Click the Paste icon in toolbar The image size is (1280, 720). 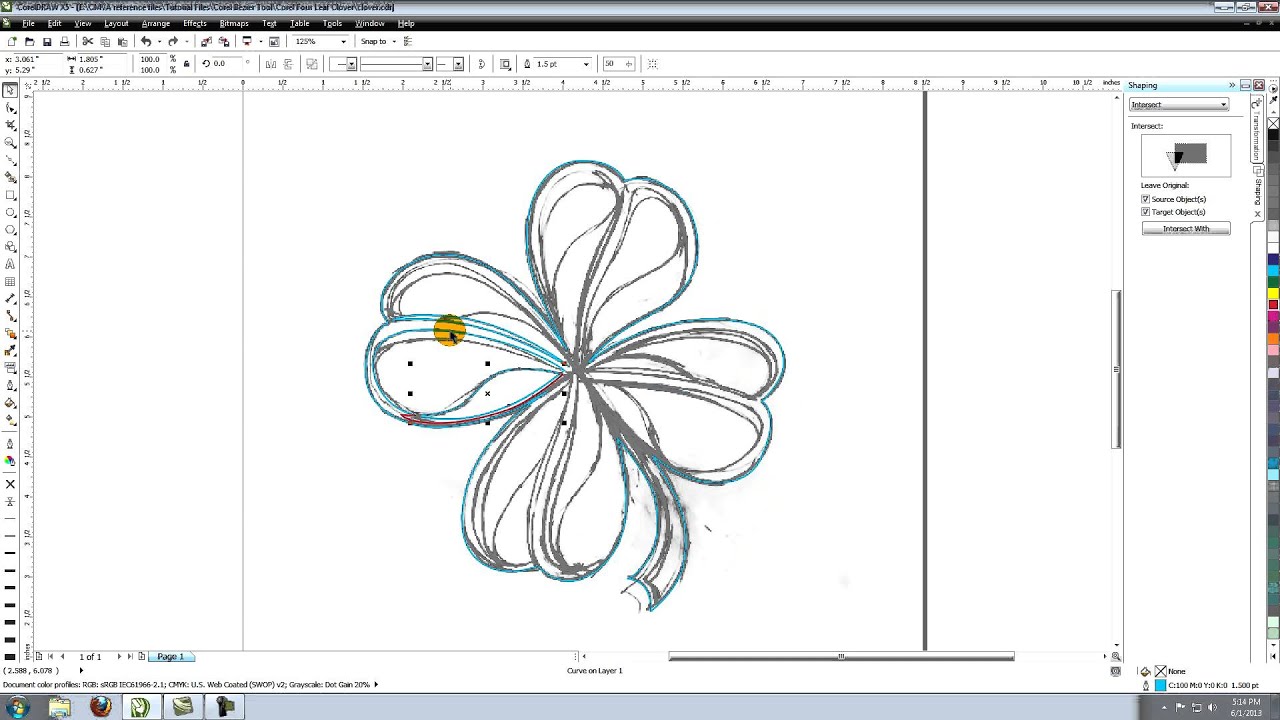(123, 41)
